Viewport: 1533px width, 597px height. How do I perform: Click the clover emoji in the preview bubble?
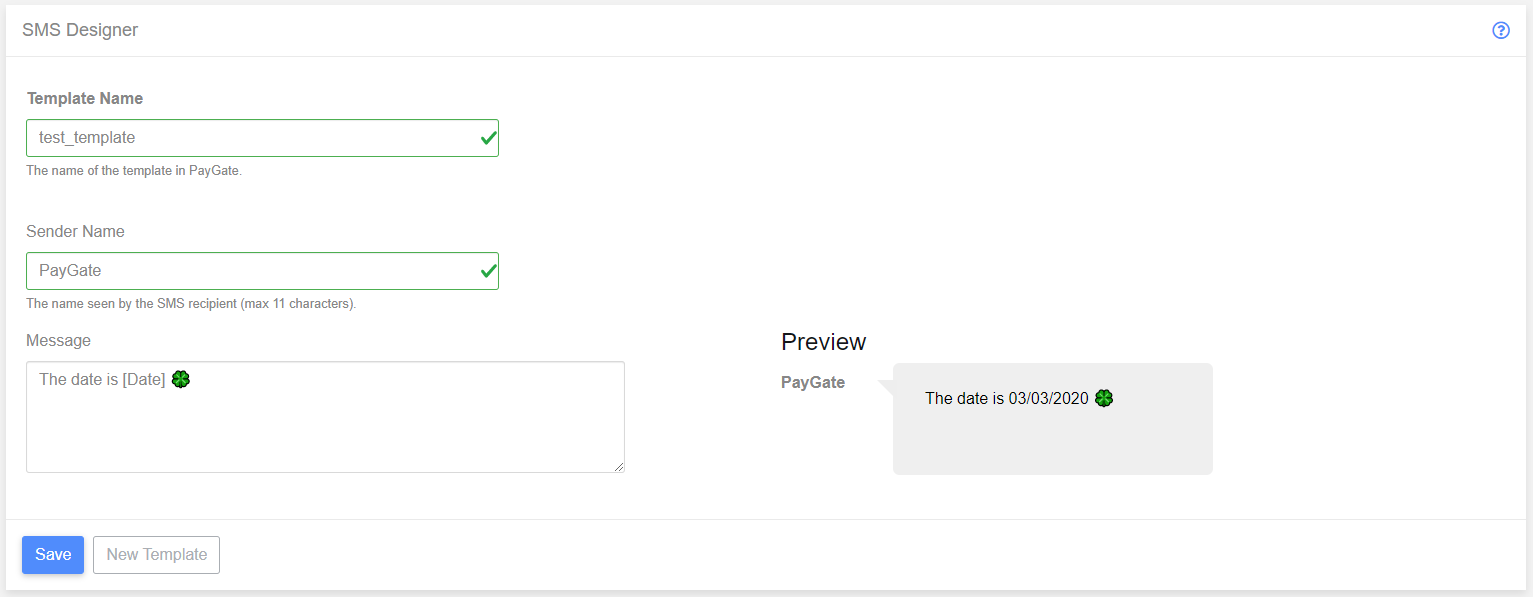1104,398
